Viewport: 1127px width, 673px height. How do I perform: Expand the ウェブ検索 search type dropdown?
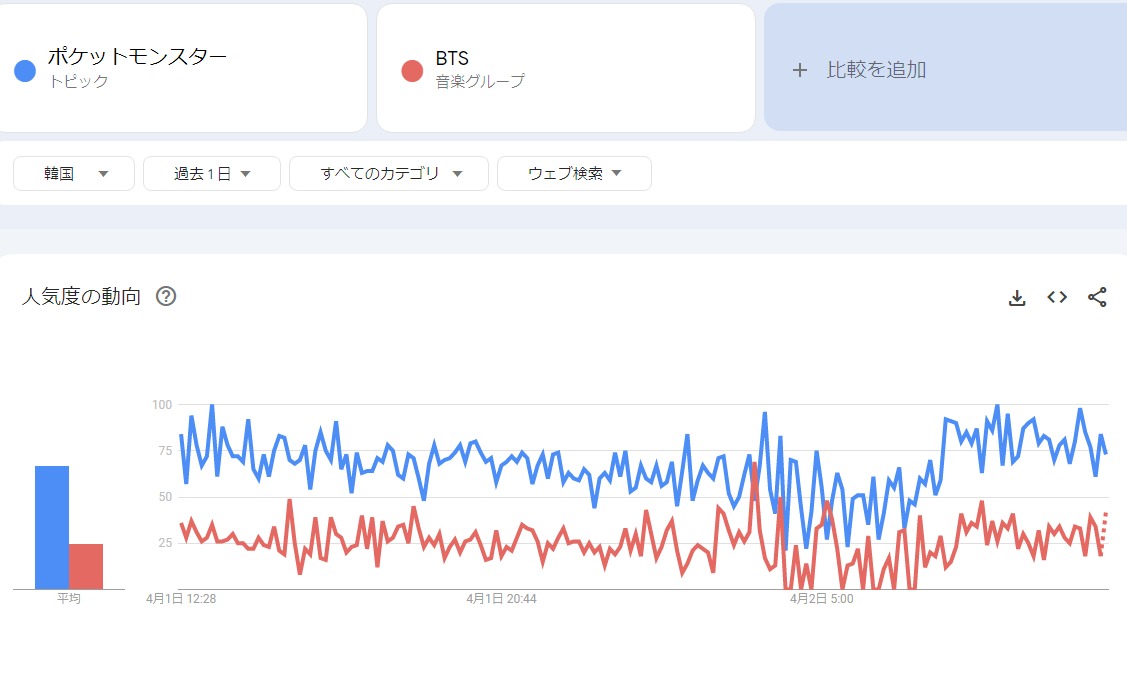pos(574,174)
